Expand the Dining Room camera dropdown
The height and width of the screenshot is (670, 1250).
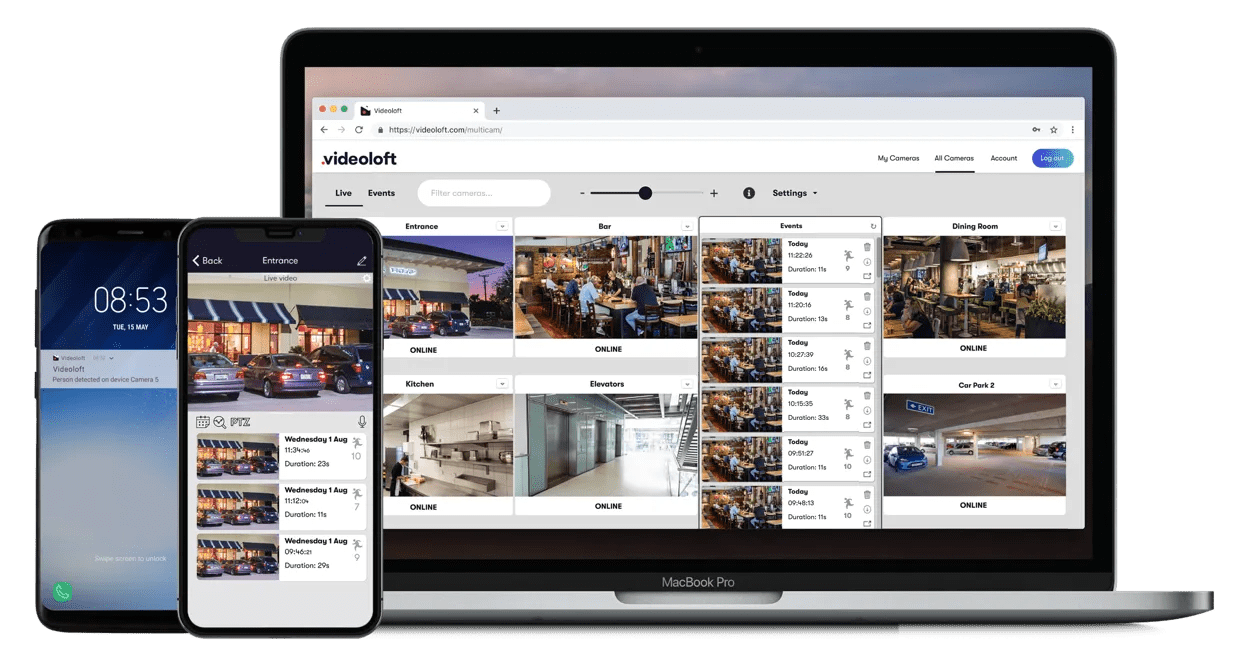(1057, 226)
